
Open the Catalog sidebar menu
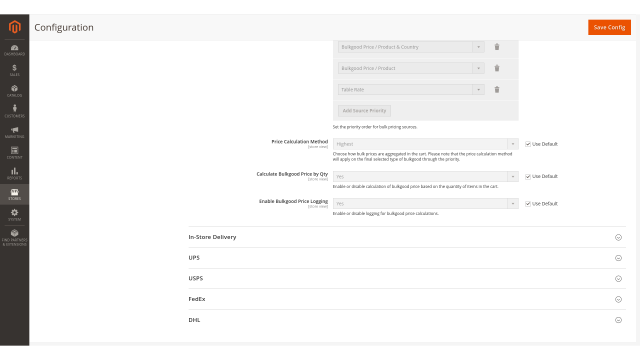point(15,91)
